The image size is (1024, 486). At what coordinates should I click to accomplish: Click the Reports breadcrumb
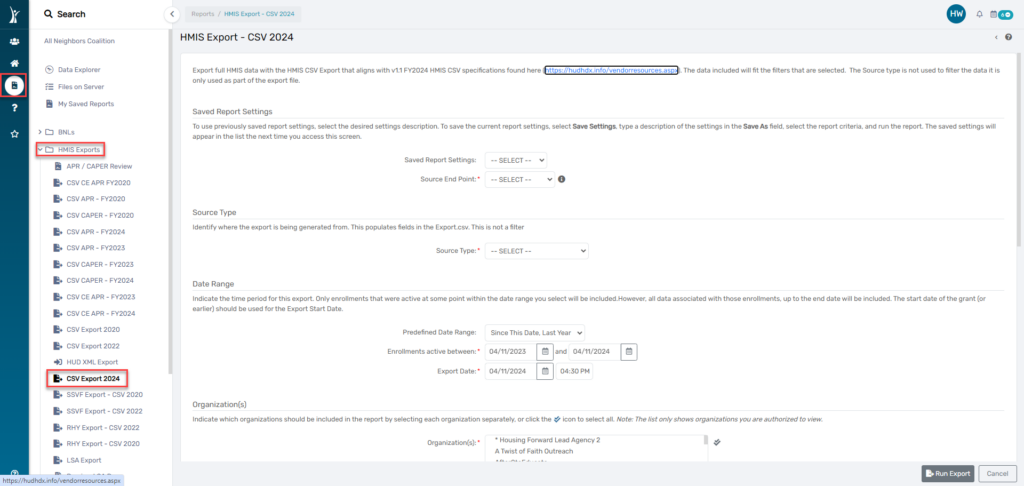click(202, 14)
